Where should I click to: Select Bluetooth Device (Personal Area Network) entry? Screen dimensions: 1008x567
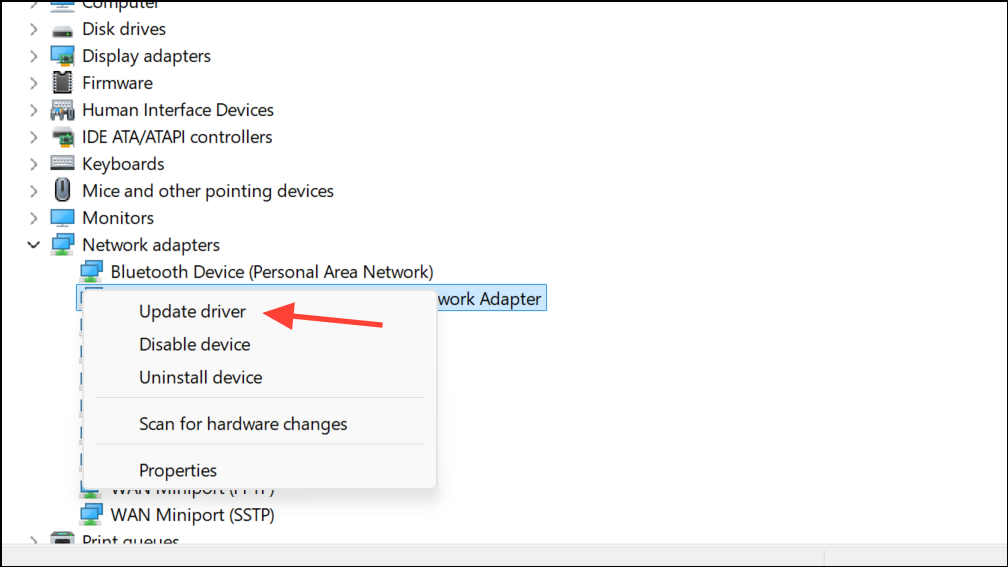pyautogui.click(x=272, y=272)
